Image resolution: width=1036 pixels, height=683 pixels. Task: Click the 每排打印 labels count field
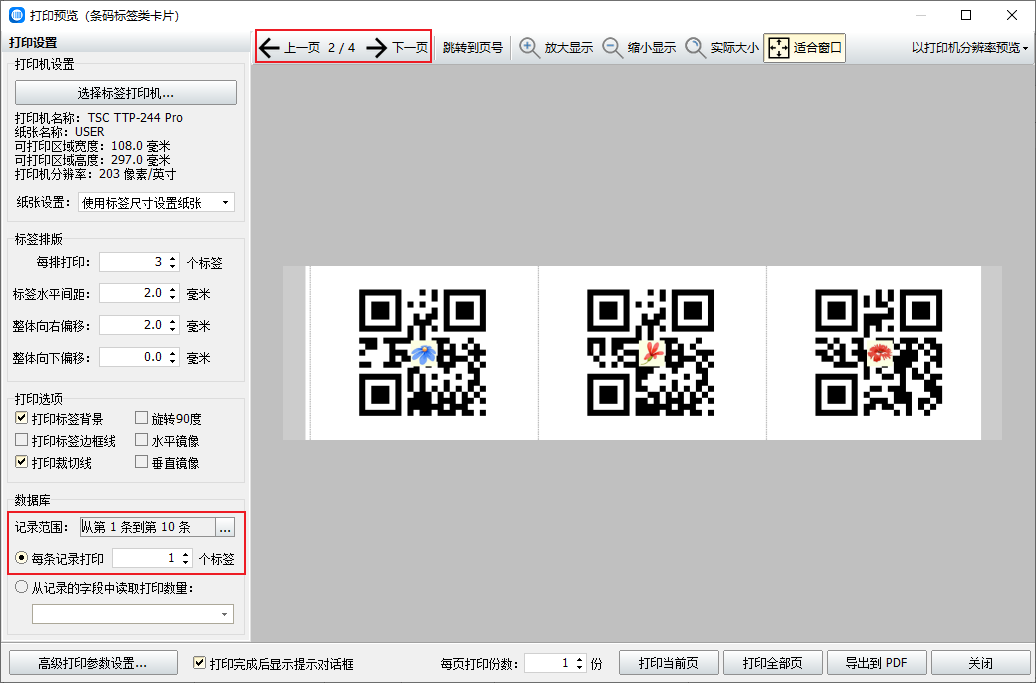pyautogui.click(x=132, y=262)
